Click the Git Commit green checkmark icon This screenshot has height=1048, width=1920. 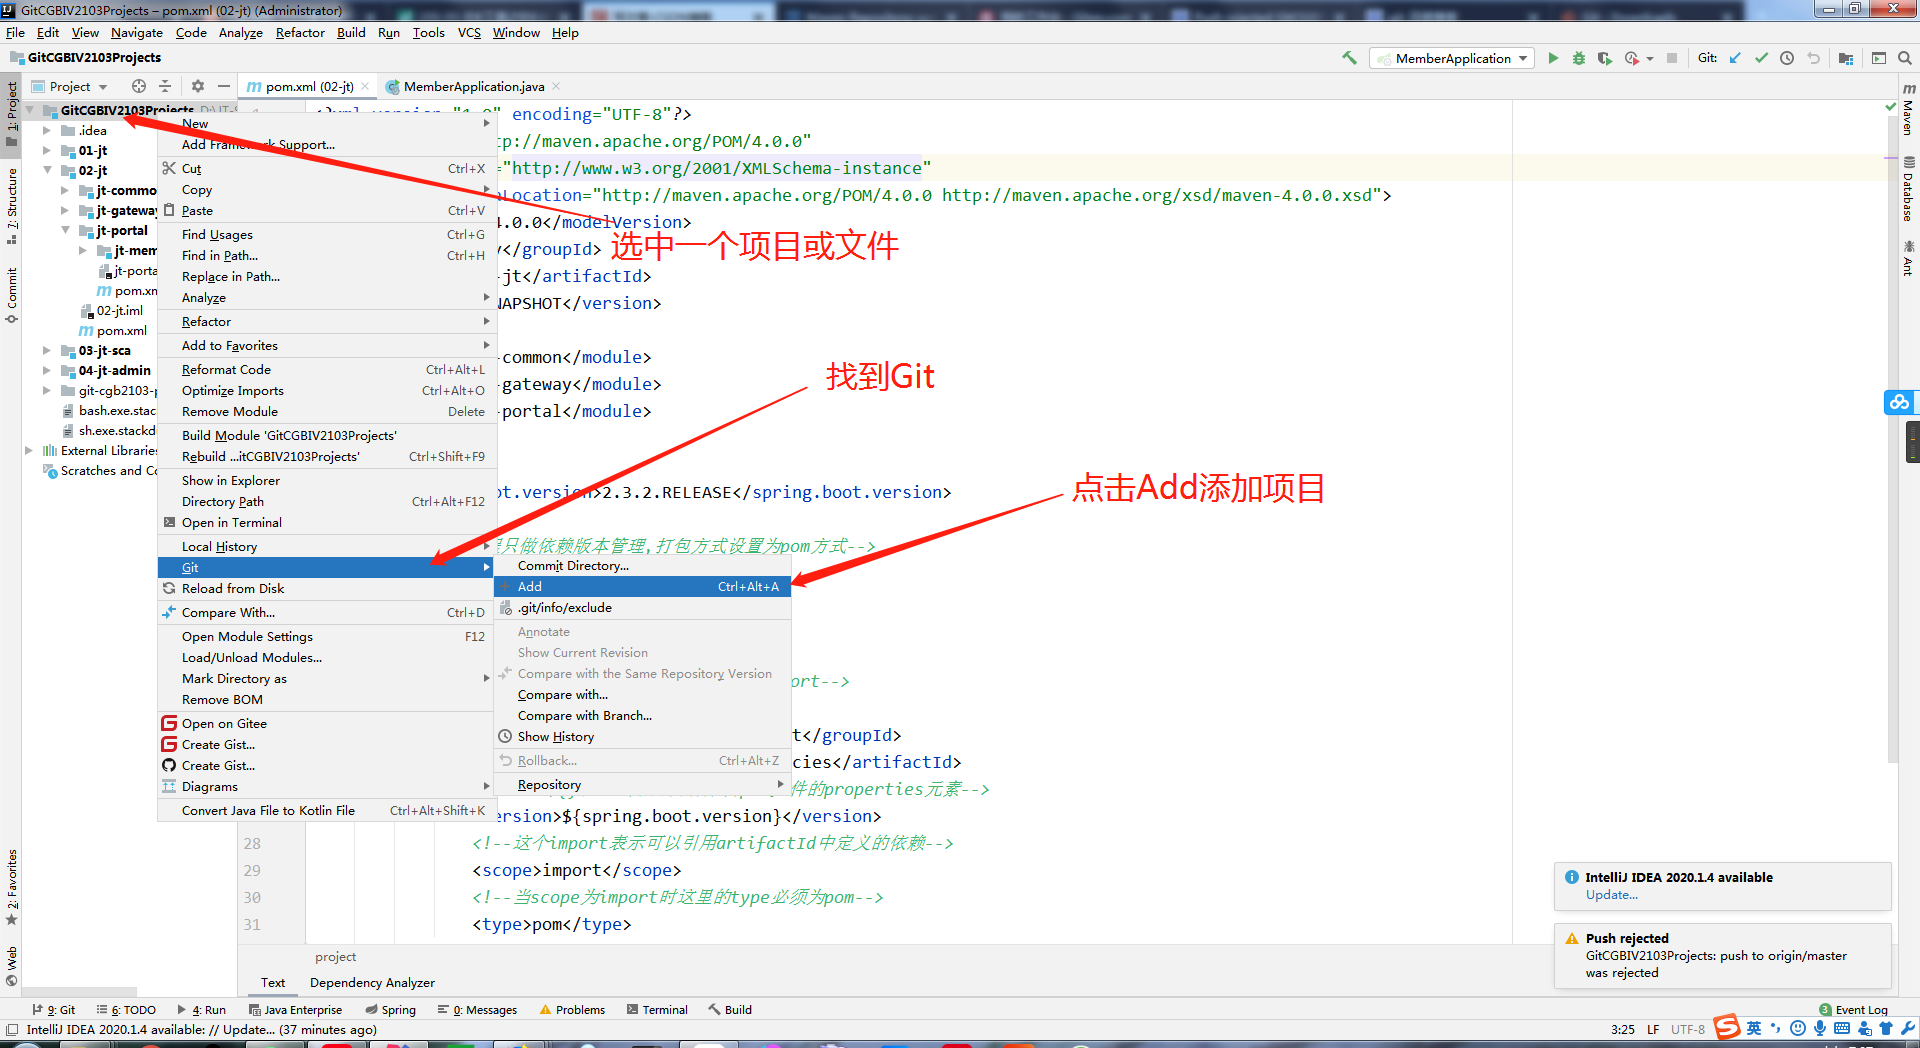pos(1761,58)
